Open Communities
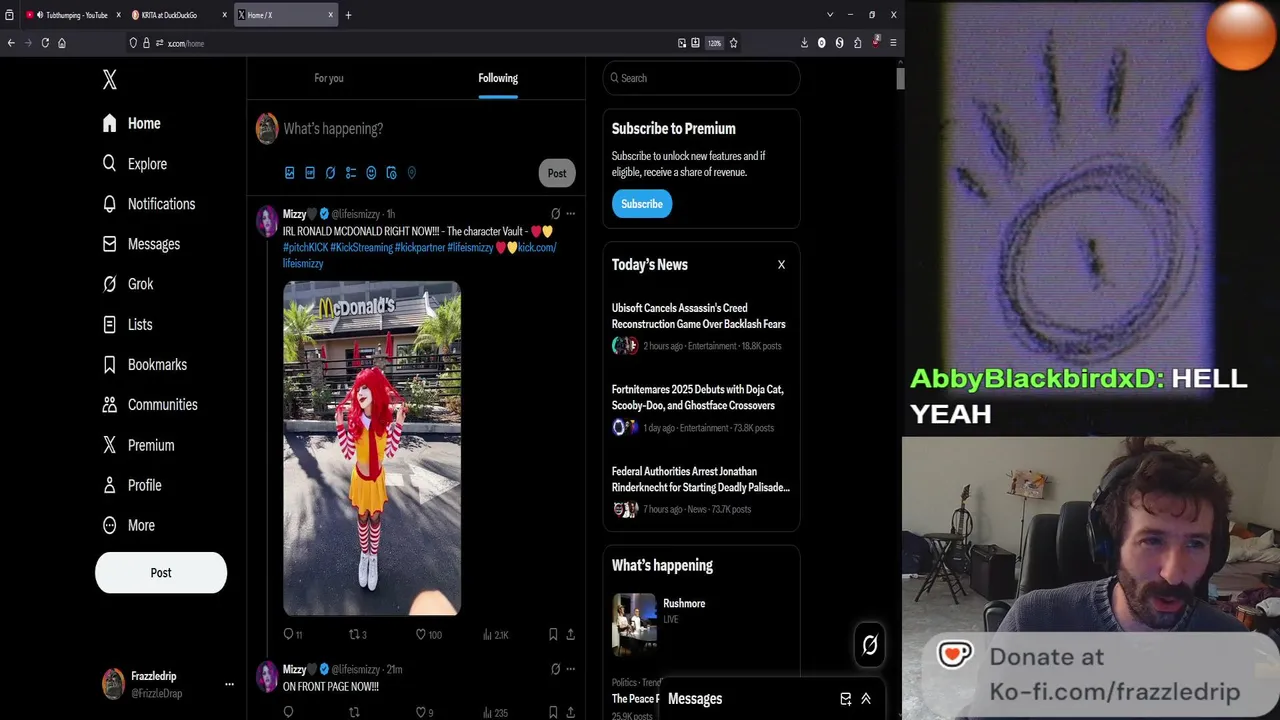This screenshot has height=720, width=1280. [150, 405]
